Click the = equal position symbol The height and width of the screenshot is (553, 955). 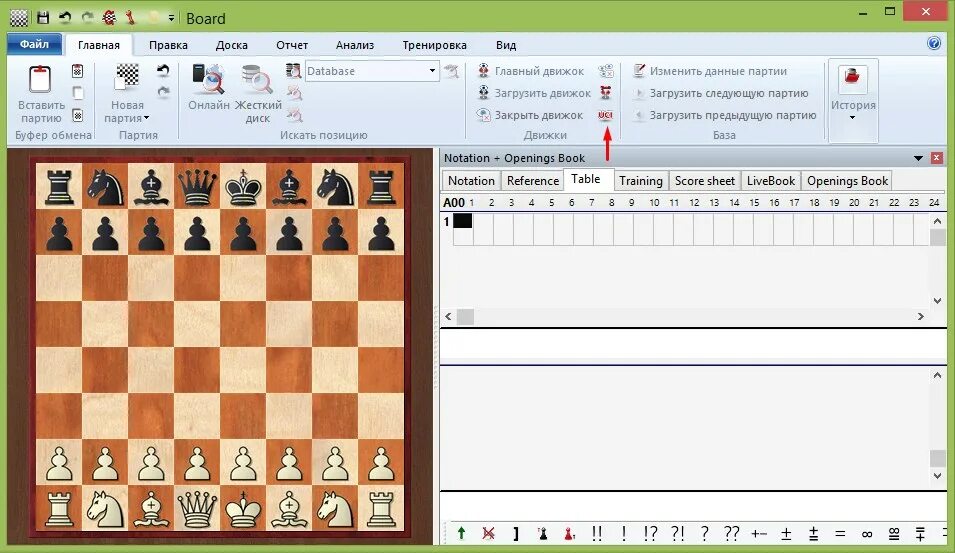840,534
